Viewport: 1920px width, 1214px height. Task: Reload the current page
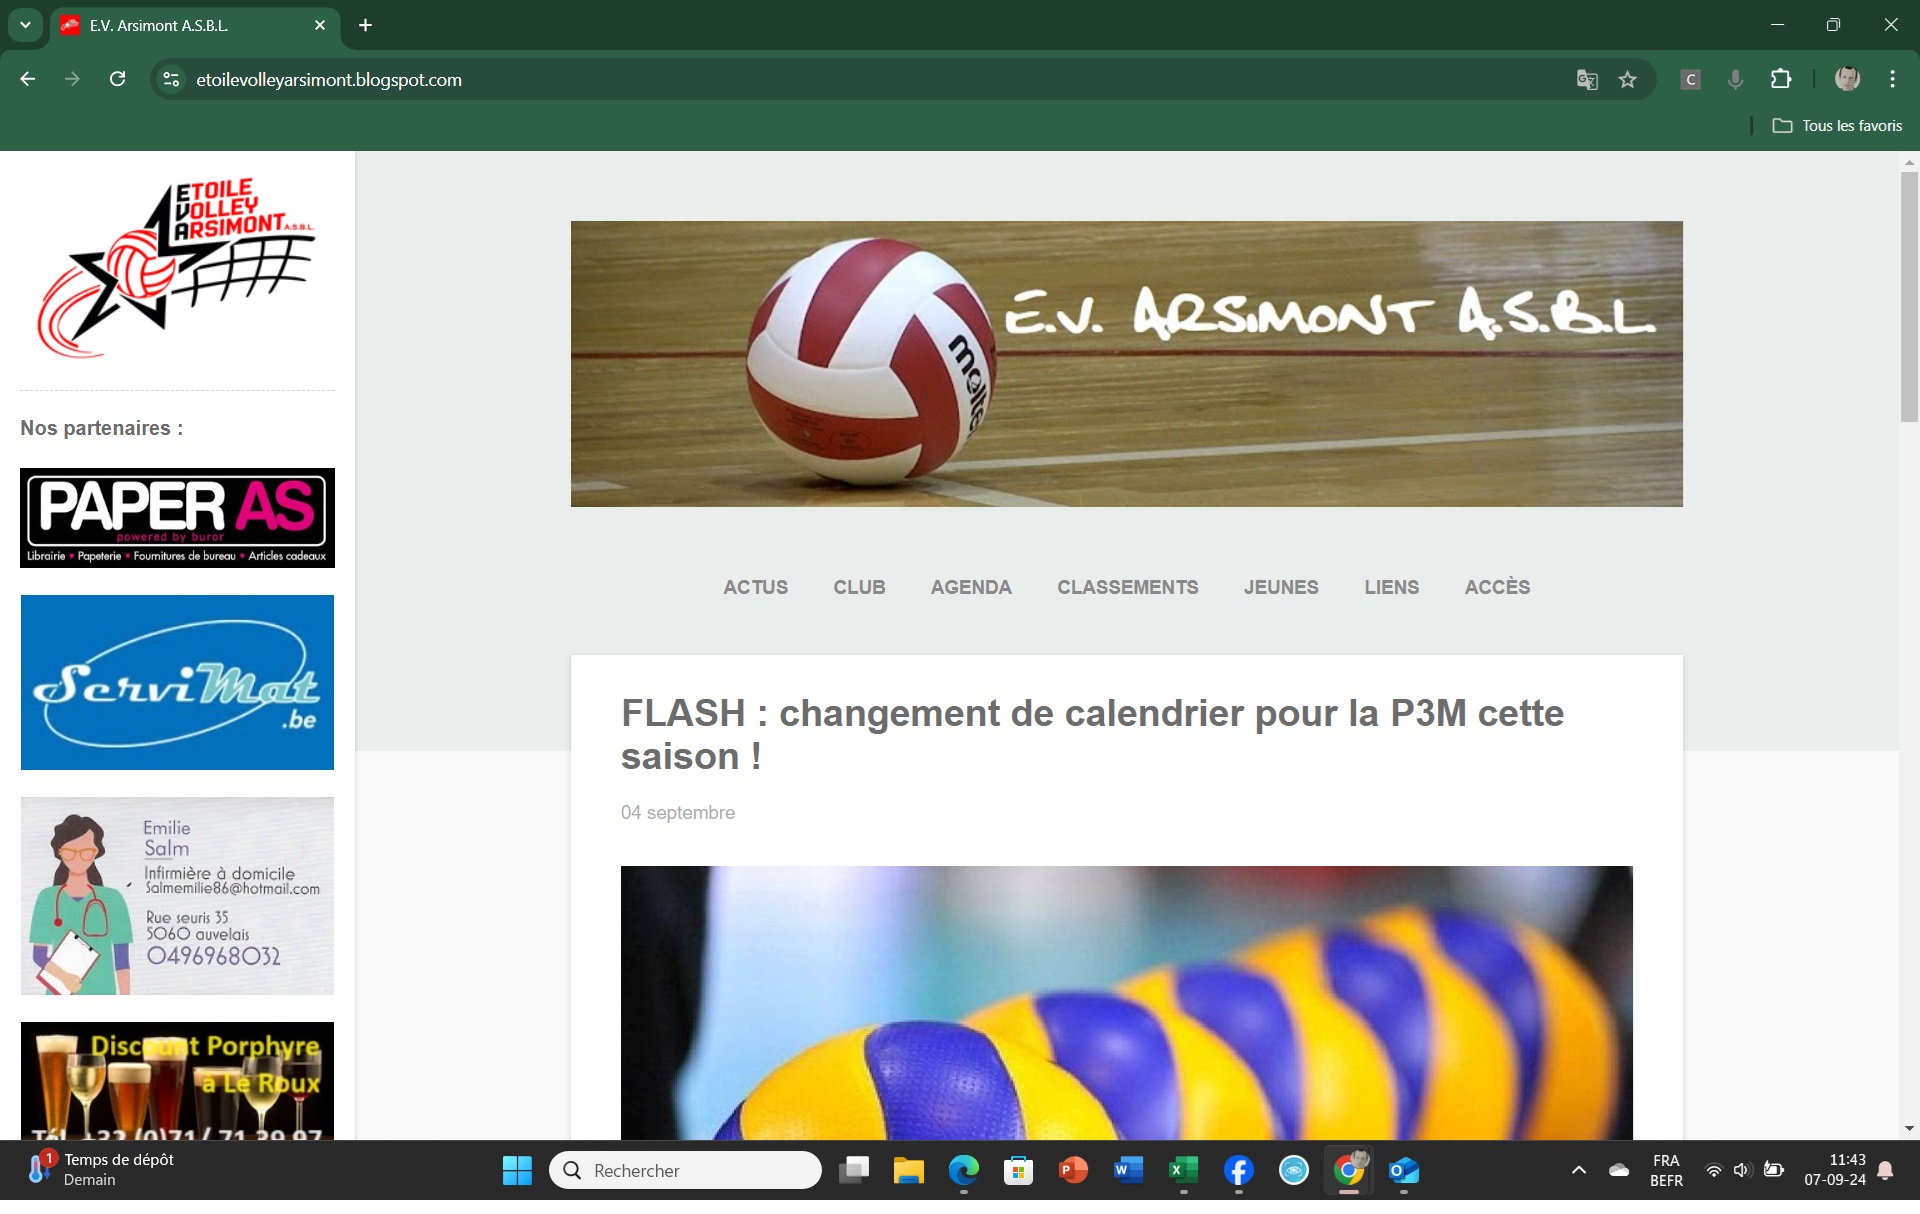coord(117,79)
